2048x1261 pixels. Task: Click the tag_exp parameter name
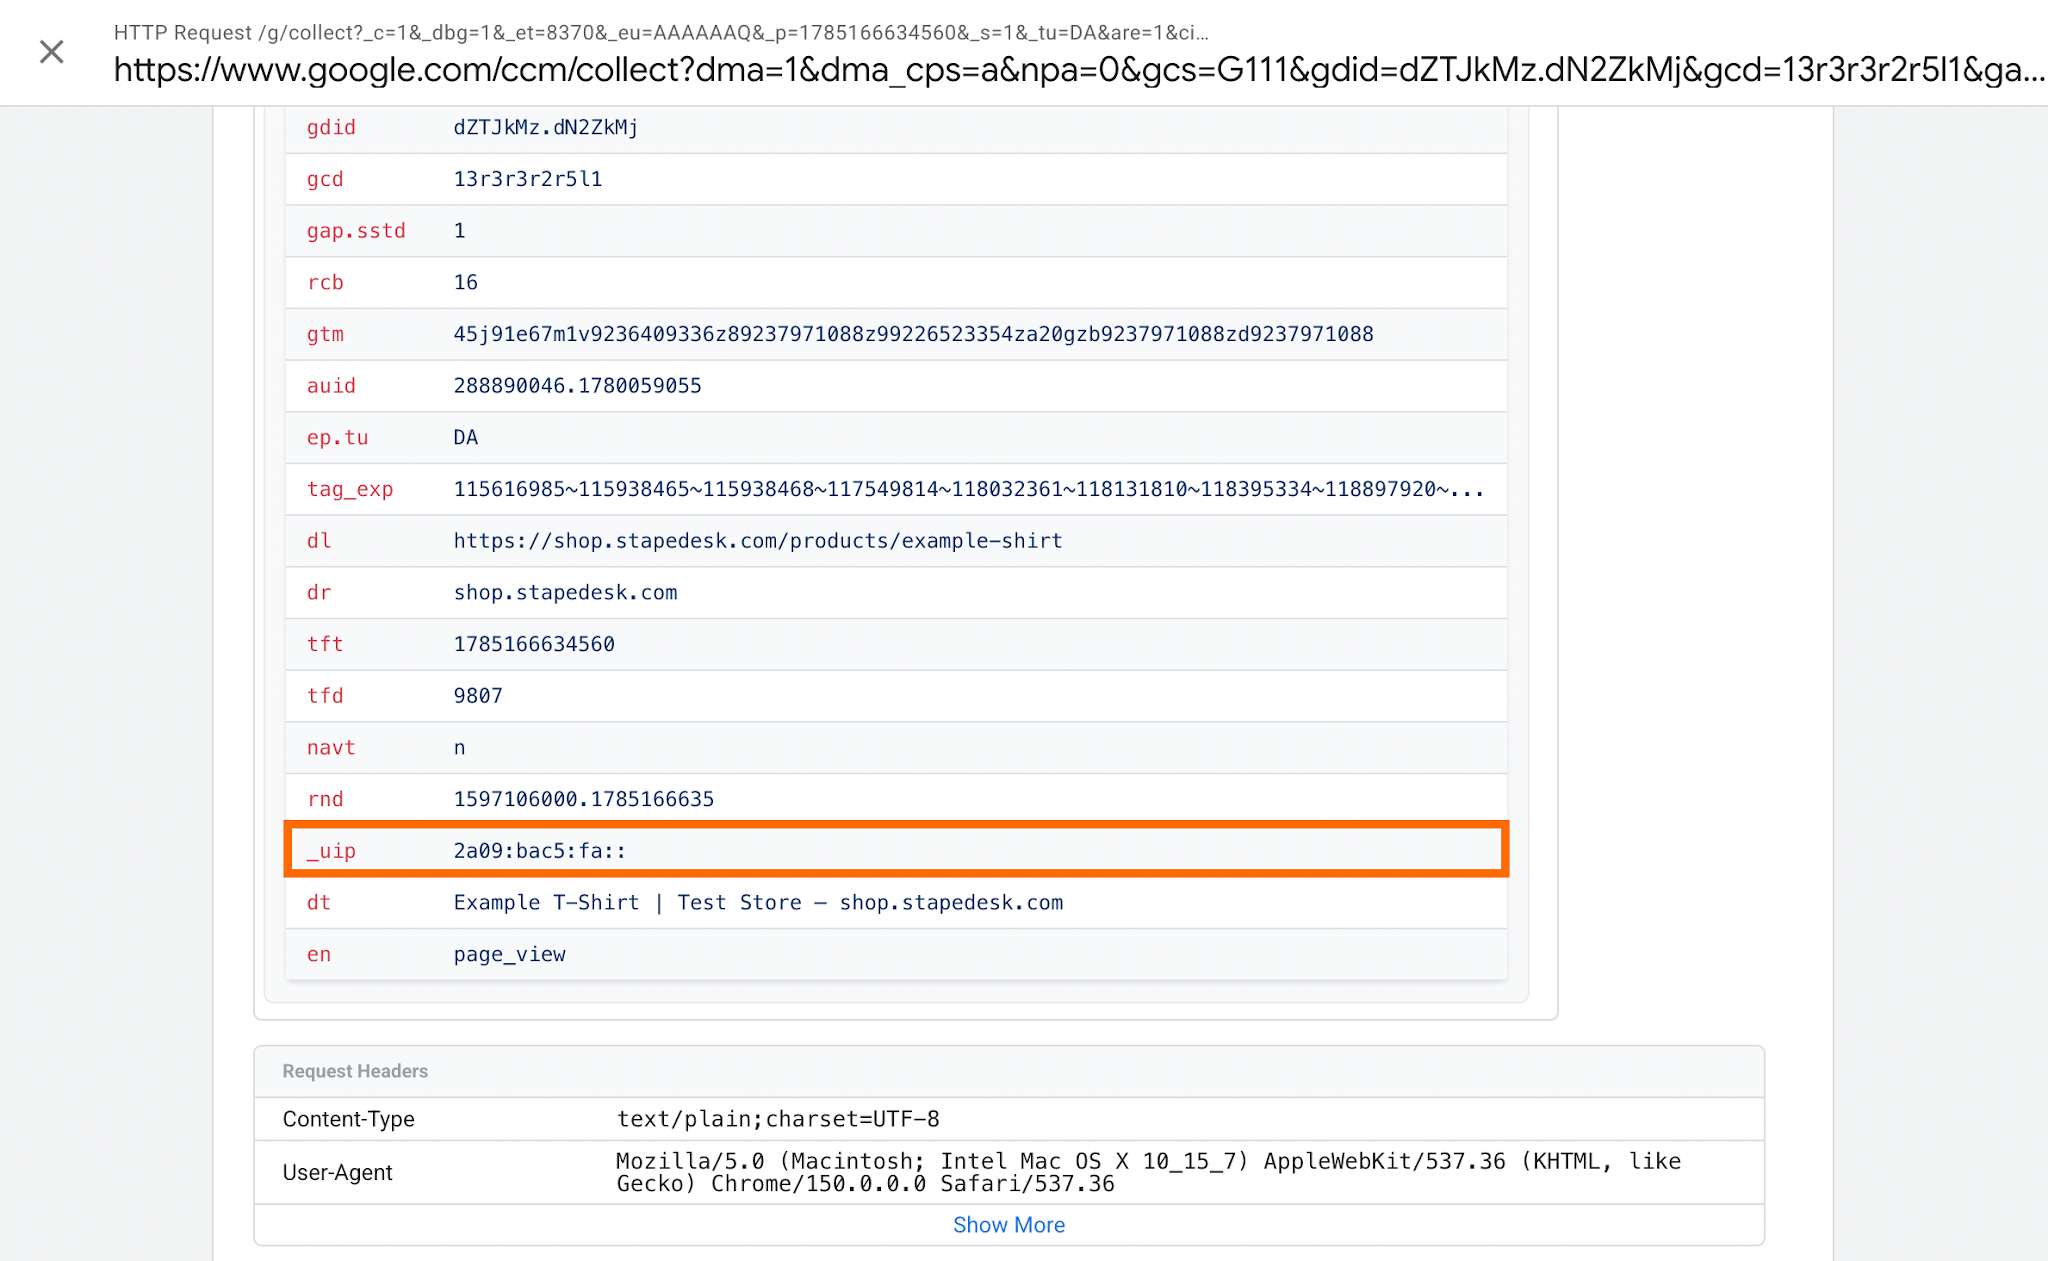pyautogui.click(x=350, y=489)
